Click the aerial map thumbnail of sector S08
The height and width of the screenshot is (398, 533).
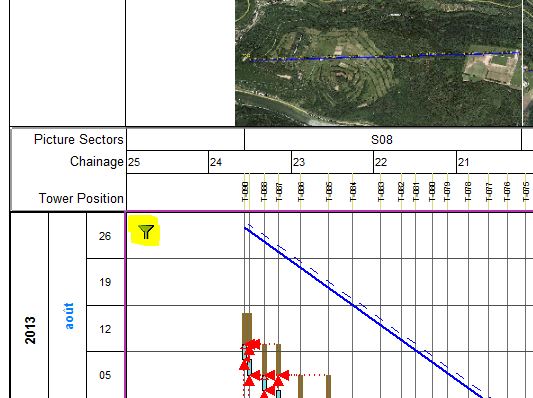(378, 63)
